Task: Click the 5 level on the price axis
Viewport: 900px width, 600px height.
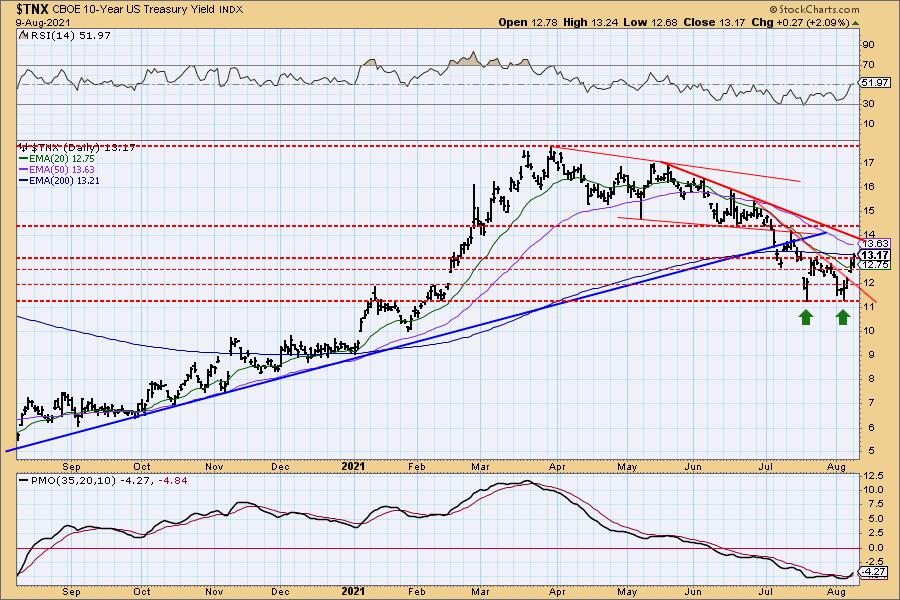Action: [871, 451]
